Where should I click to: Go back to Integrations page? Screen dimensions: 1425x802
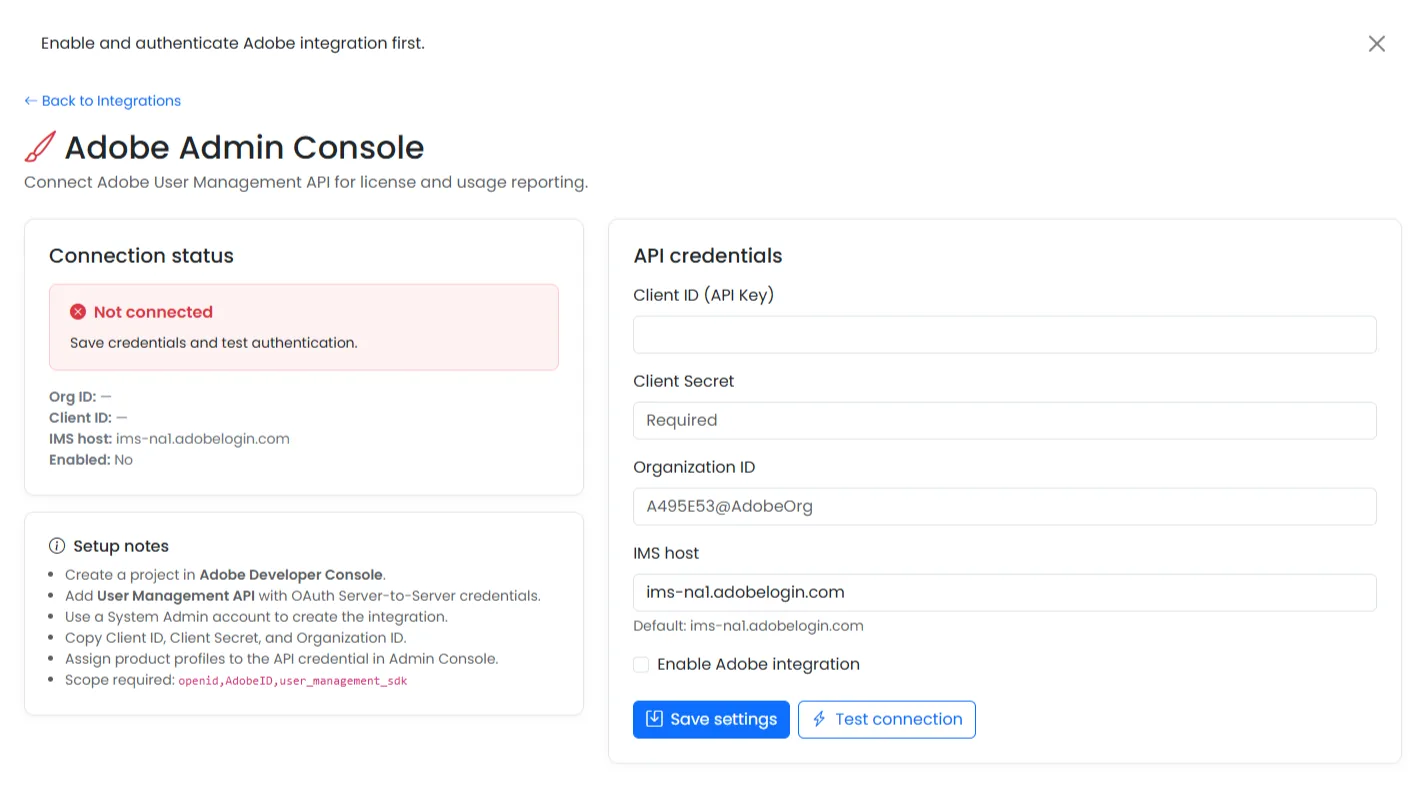(102, 101)
